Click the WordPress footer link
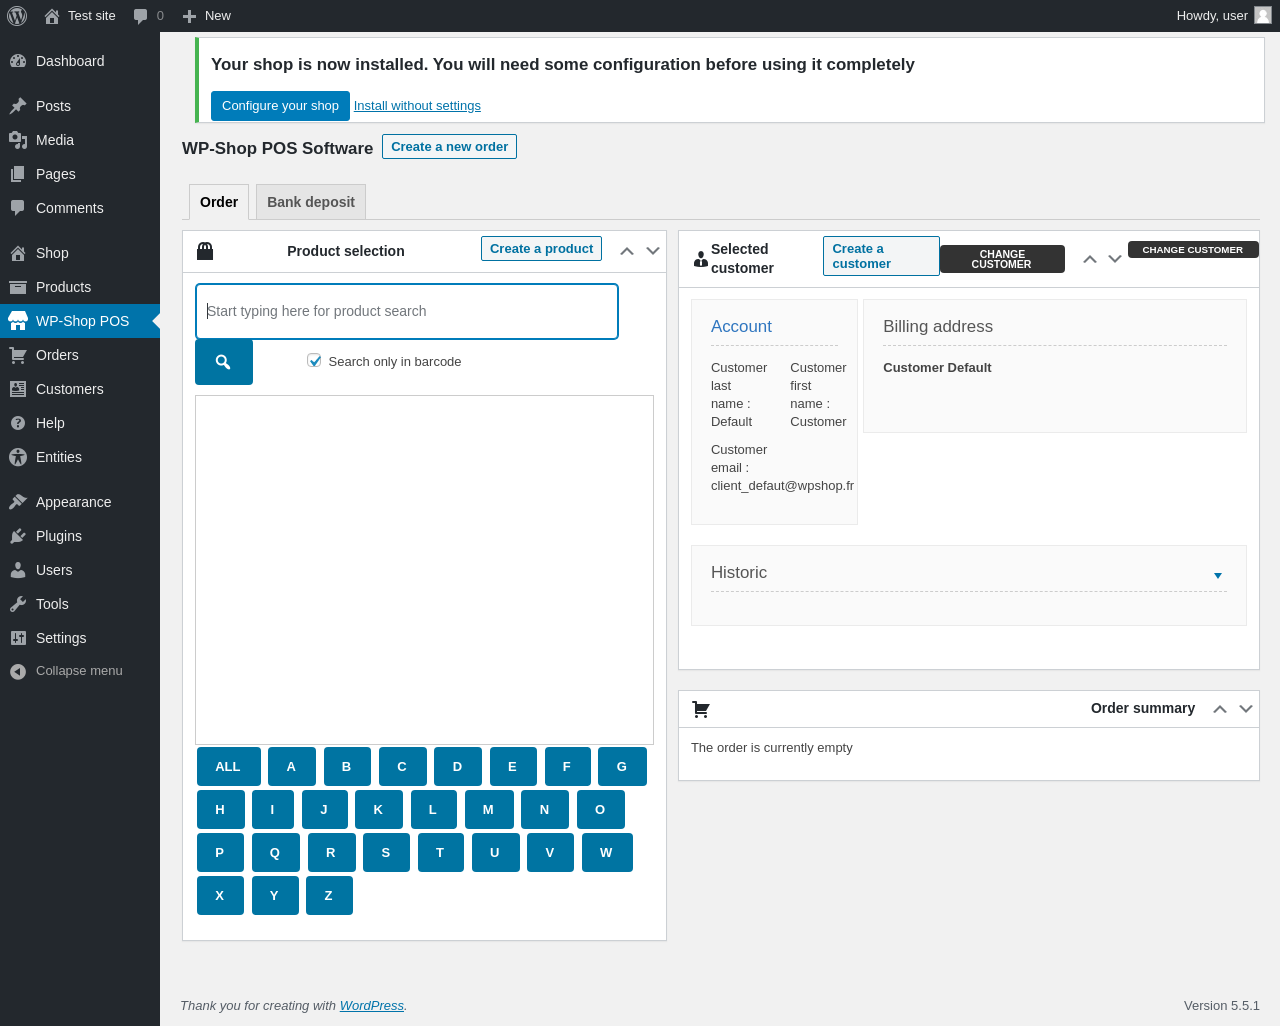The image size is (1280, 1026). tap(372, 1006)
